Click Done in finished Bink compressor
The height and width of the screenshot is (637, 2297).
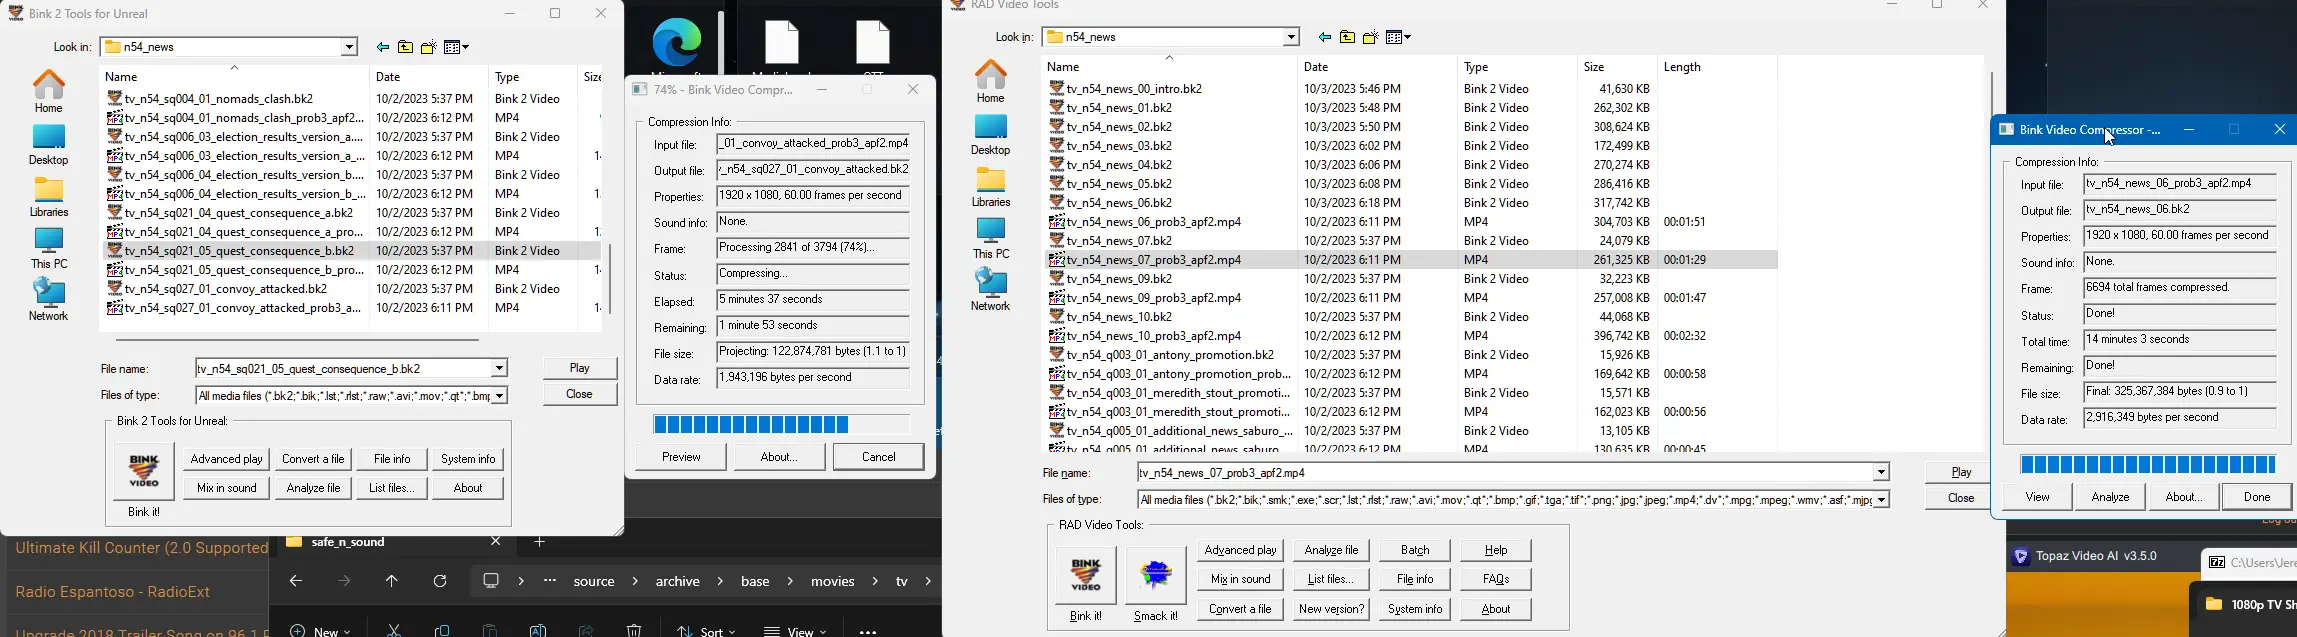coord(2256,497)
